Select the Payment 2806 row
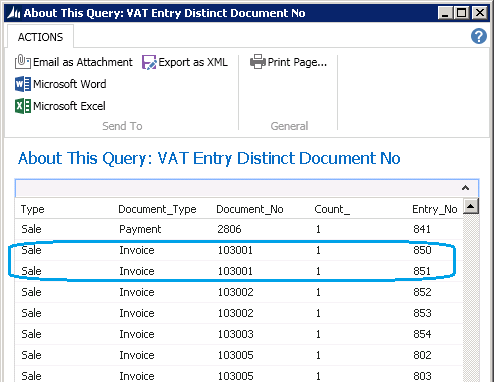Image resolution: width=494 pixels, height=382 pixels. 239,229
